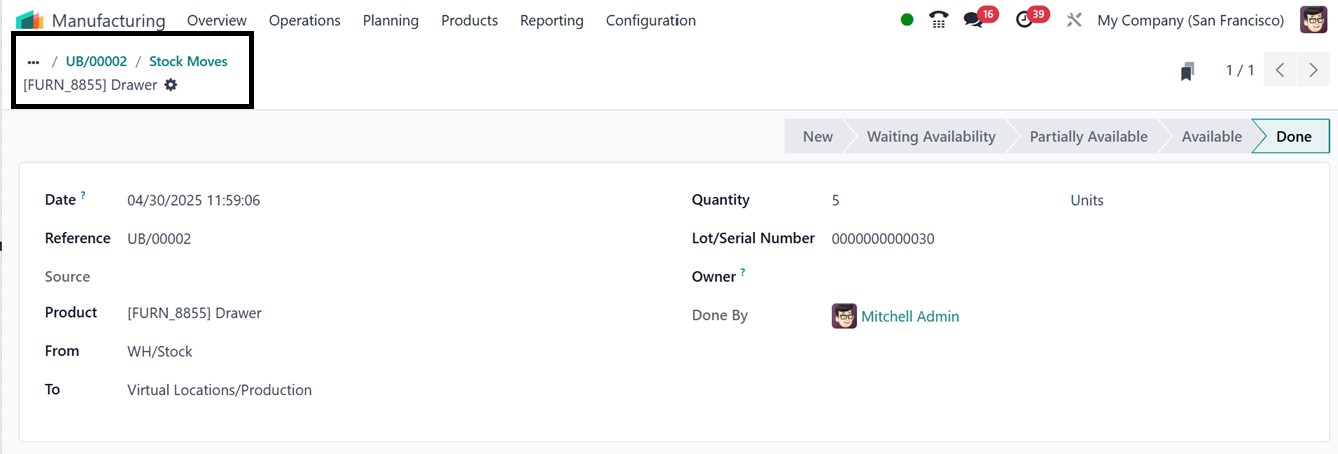The height and width of the screenshot is (454, 1338).
Task: Open the Configuration menu
Action: [x=650, y=20]
